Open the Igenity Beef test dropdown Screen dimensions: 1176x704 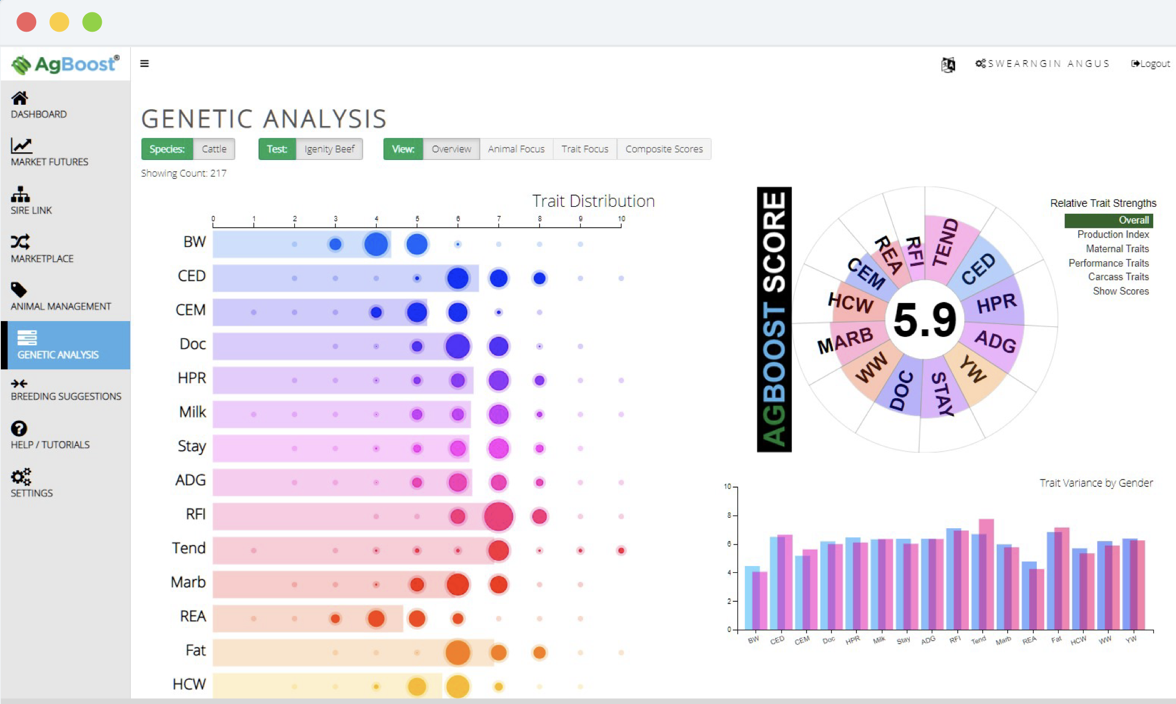(x=329, y=149)
